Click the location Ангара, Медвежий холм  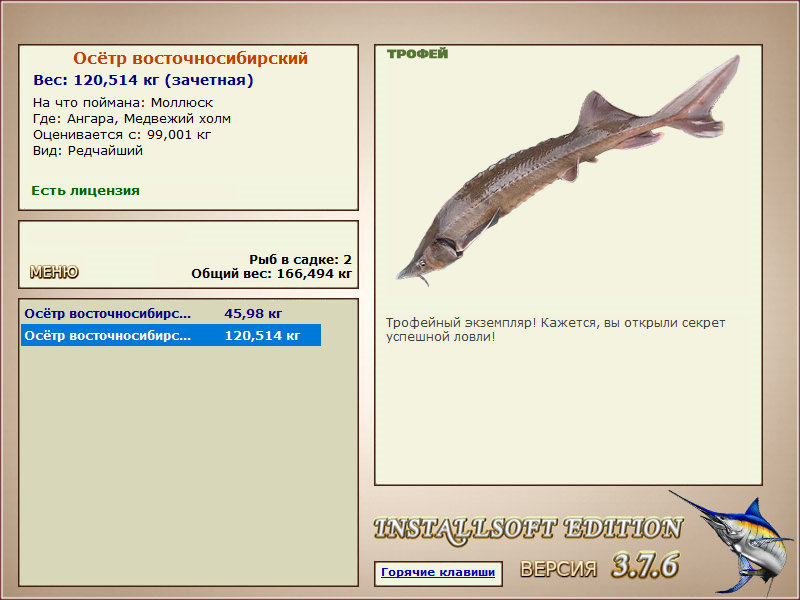point(149,119)
